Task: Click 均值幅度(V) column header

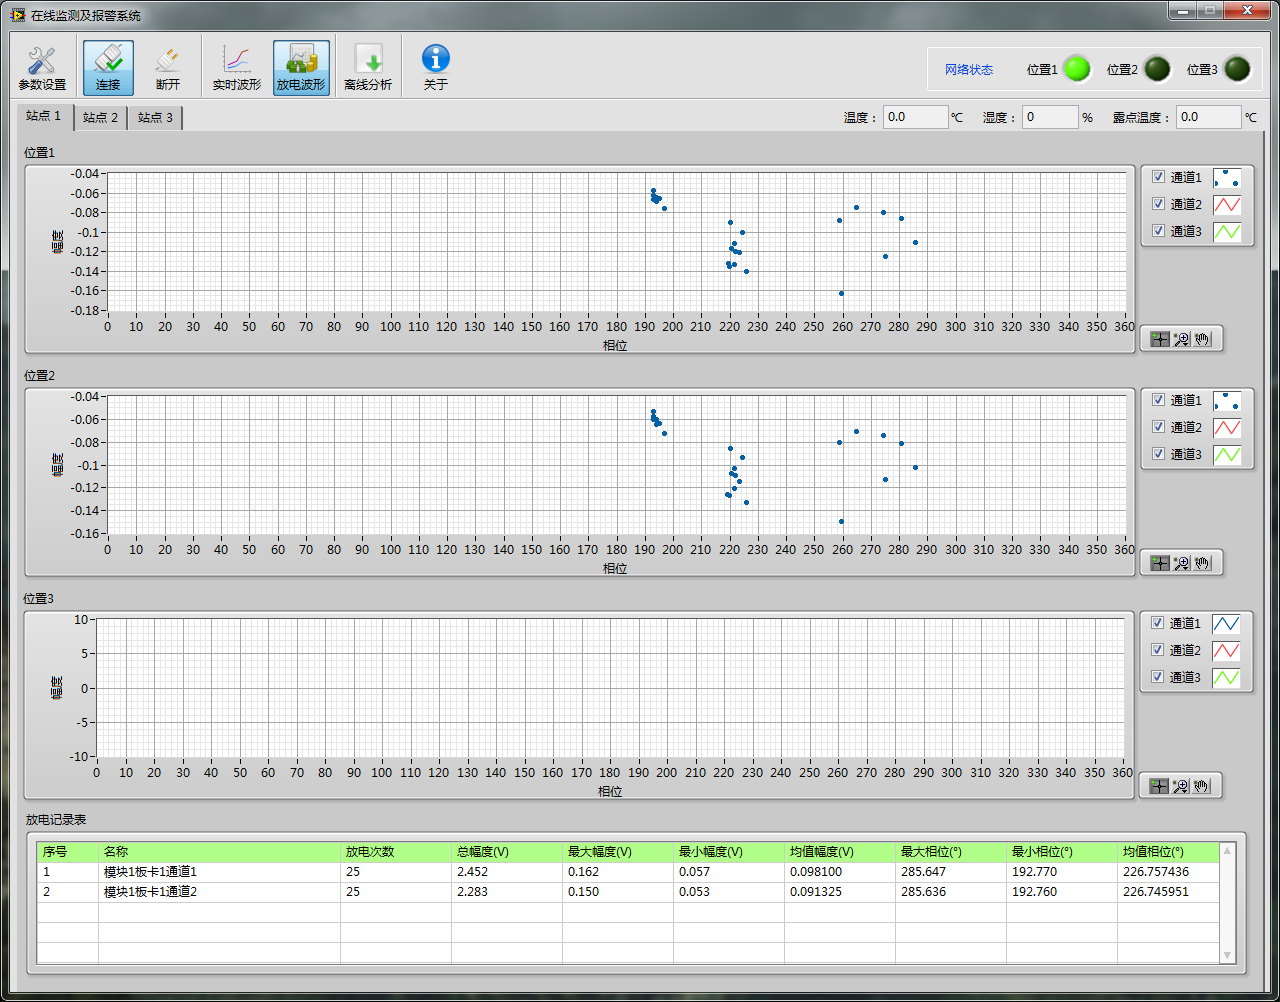Action: tap(840, 852)
